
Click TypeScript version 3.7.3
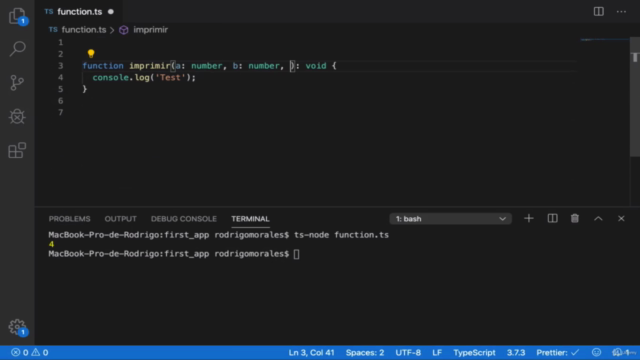click(x=516, y=352)
